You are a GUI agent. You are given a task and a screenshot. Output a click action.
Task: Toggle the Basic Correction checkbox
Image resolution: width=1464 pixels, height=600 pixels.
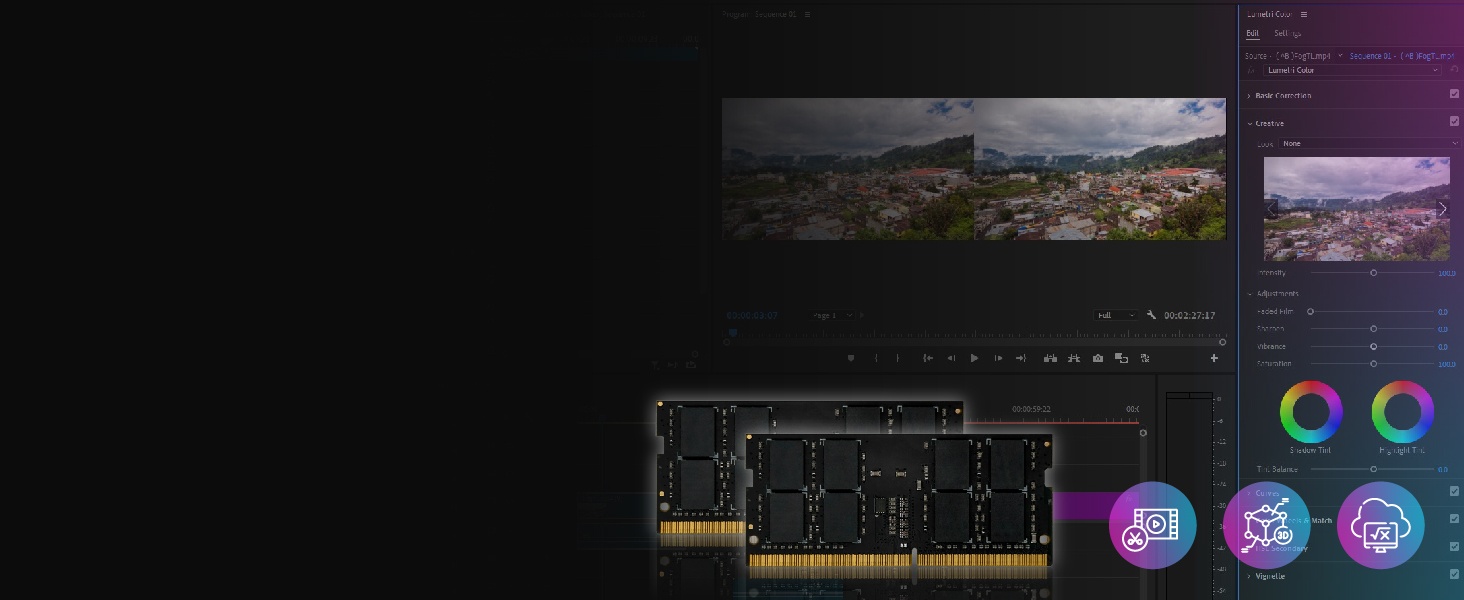coord(1455,94)
